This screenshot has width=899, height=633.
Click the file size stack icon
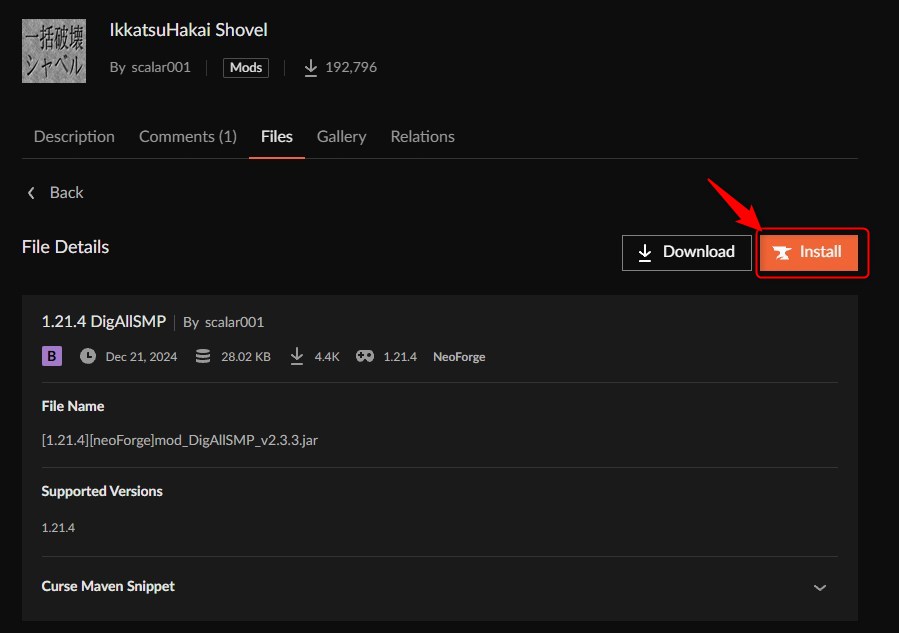pyautogui.click(x=203, y=356)
